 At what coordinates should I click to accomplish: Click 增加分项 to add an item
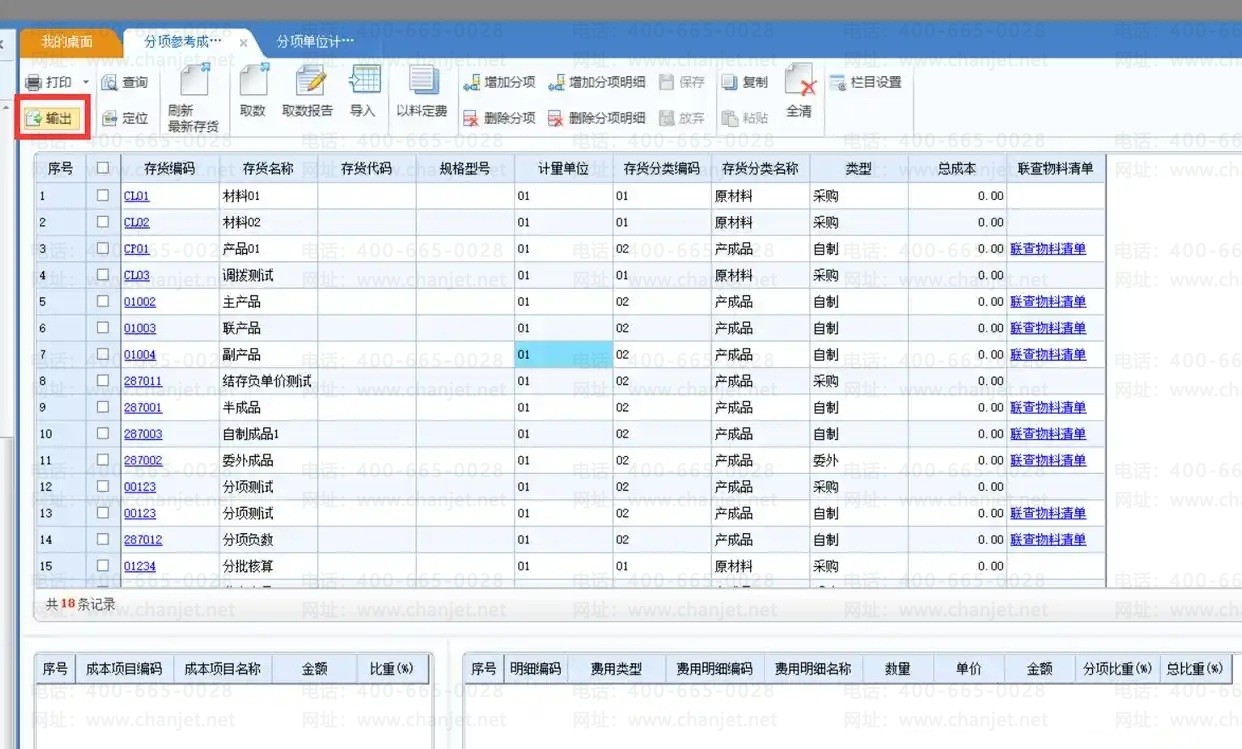click(x=472, y=83)
